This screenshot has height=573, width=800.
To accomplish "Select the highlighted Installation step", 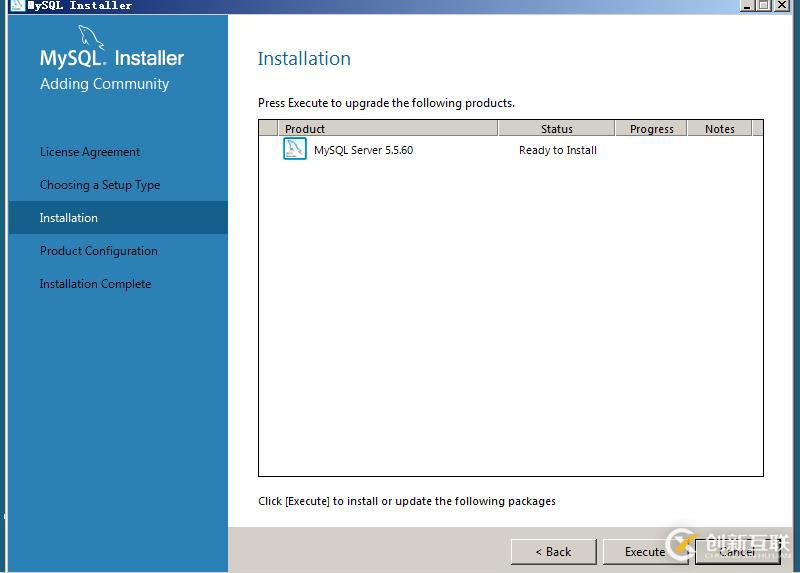I will pos(69,218).
